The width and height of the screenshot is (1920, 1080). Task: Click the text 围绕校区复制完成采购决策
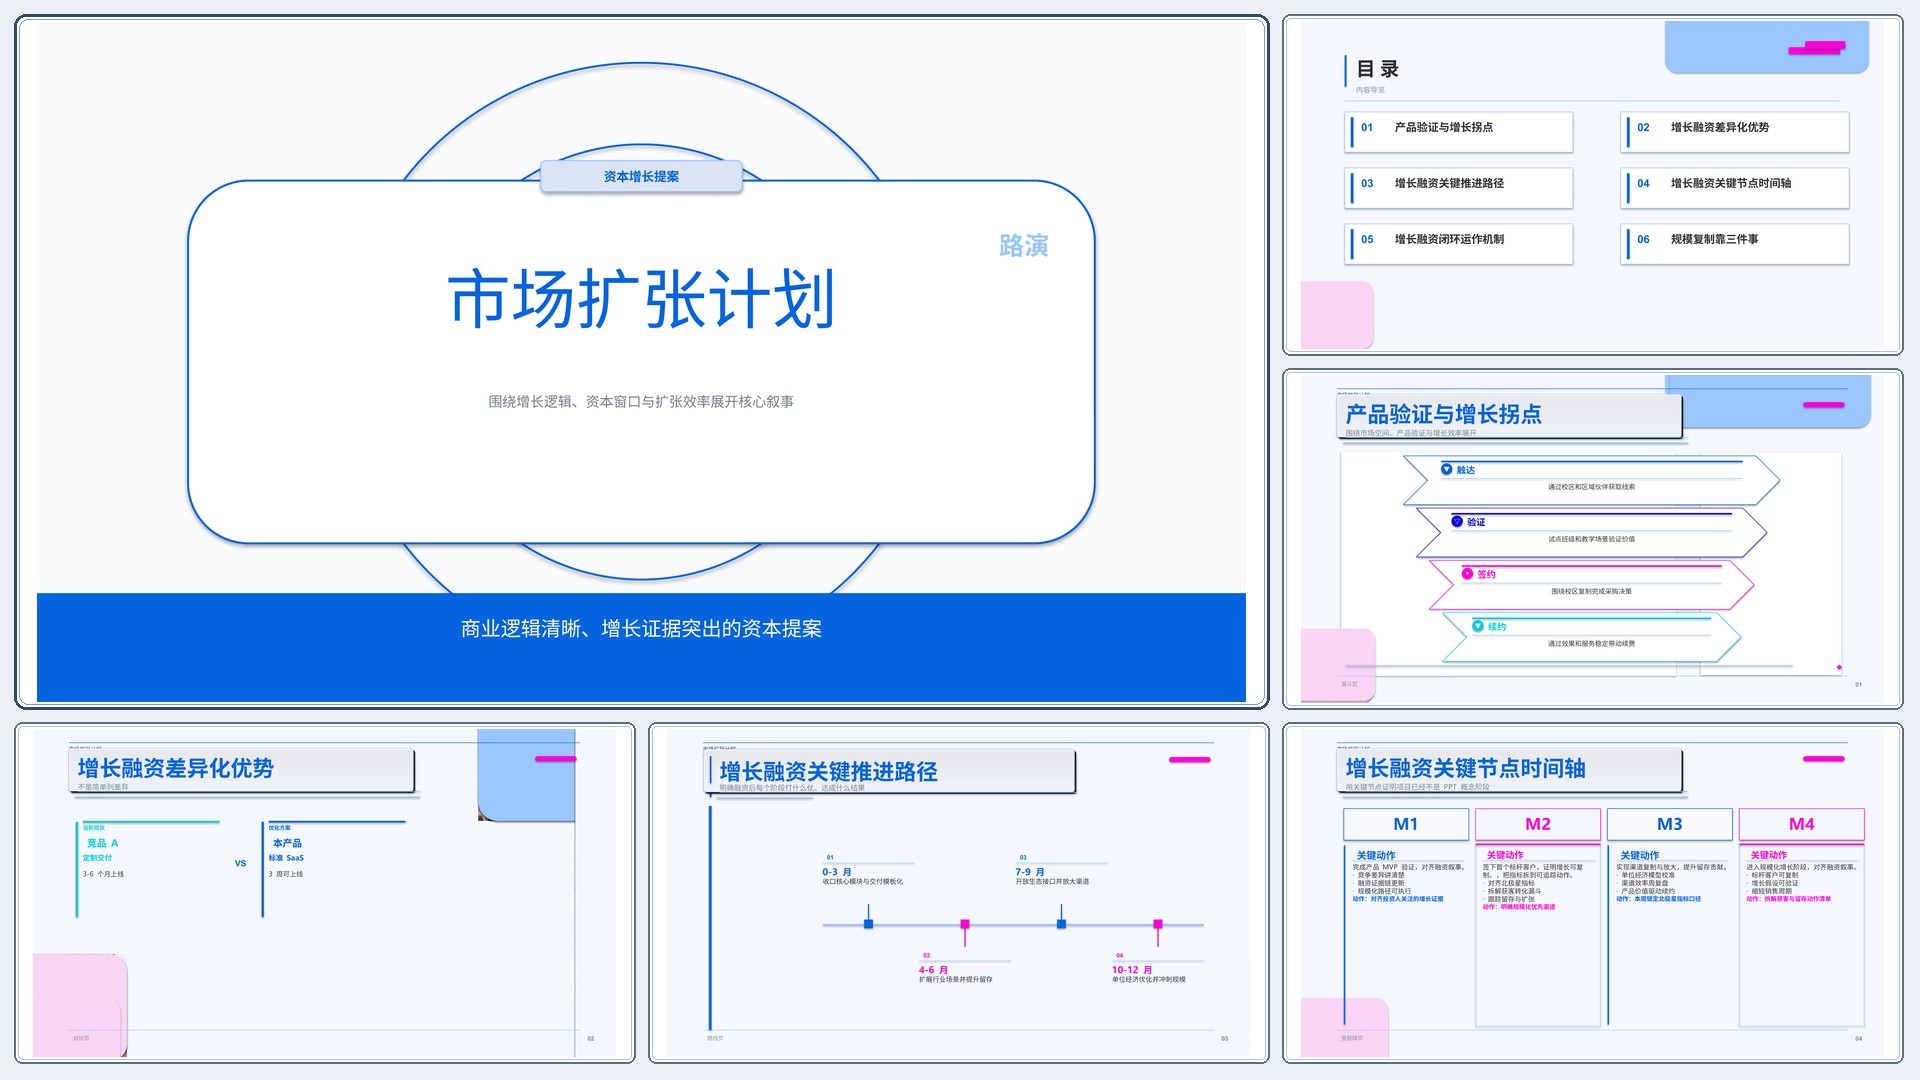pyautogui.click(x=1591, y=591)
